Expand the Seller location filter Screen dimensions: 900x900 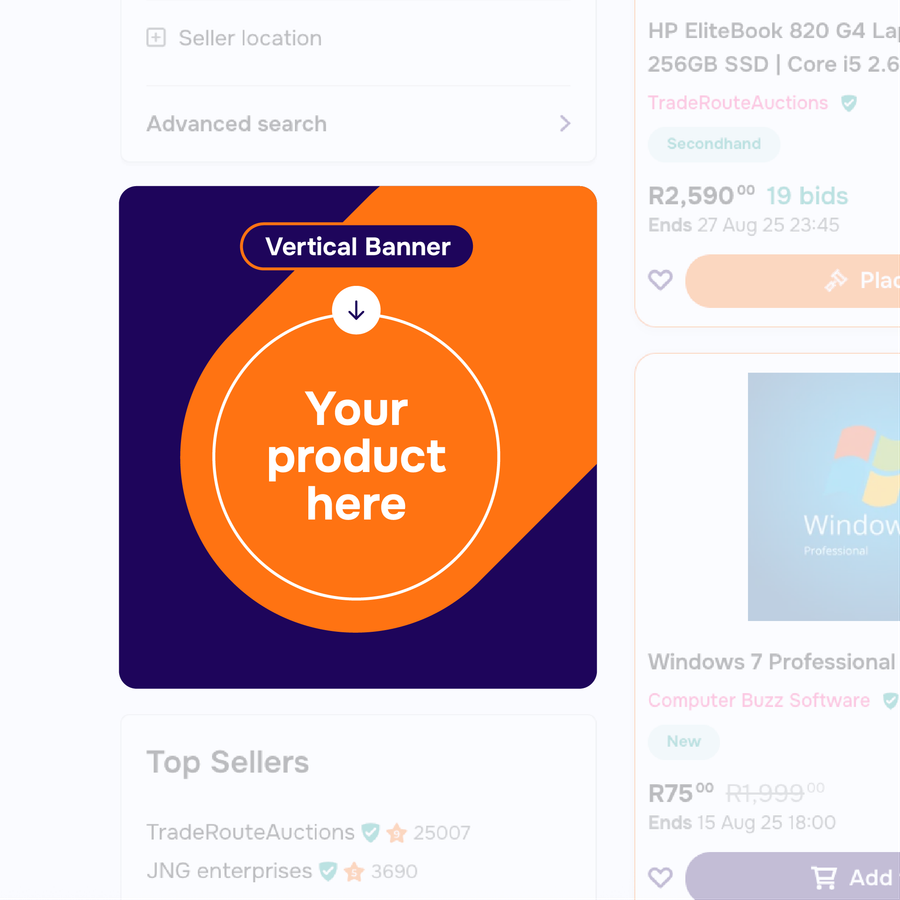click(156, 38)
